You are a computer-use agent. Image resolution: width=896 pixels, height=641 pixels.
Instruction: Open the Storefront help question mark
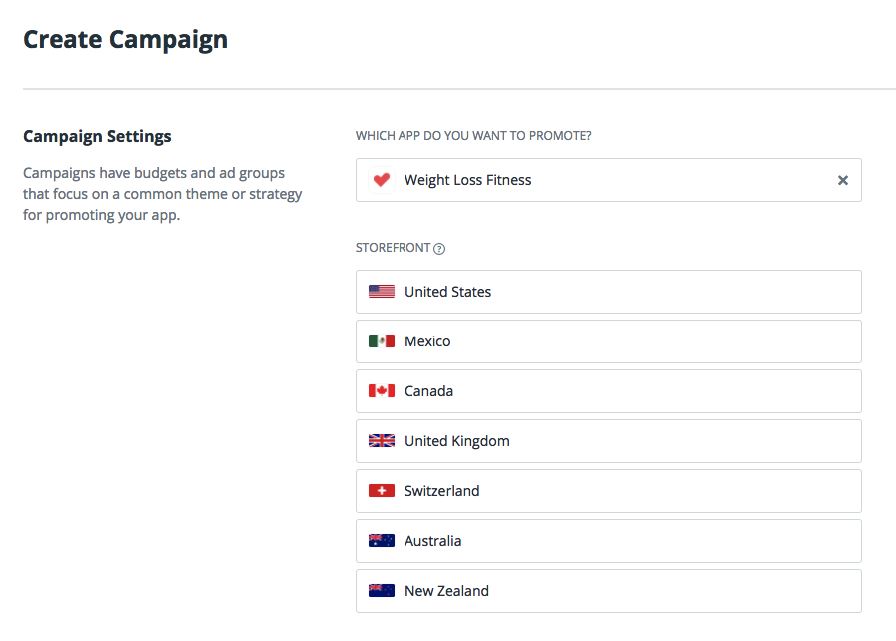tap(439, 249)
